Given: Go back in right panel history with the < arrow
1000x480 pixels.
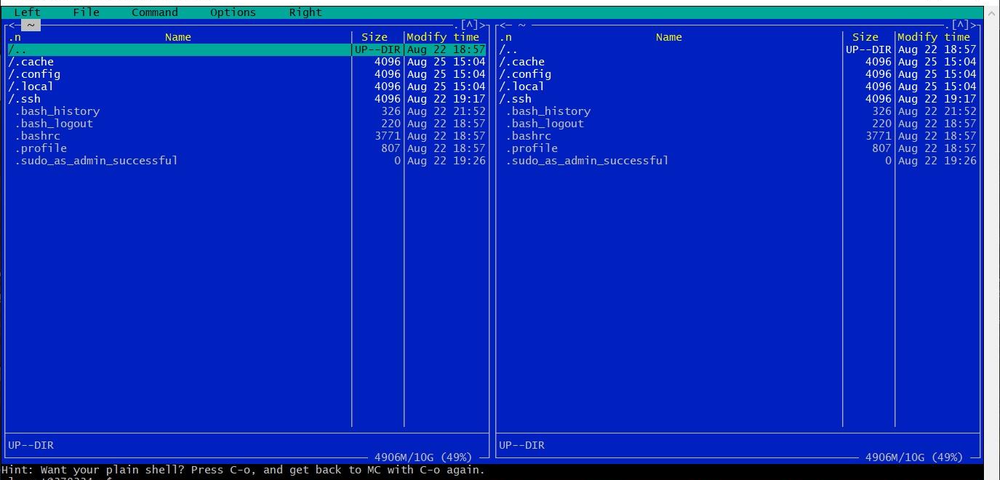Looking at the screenshot, I should click(502, 25).
